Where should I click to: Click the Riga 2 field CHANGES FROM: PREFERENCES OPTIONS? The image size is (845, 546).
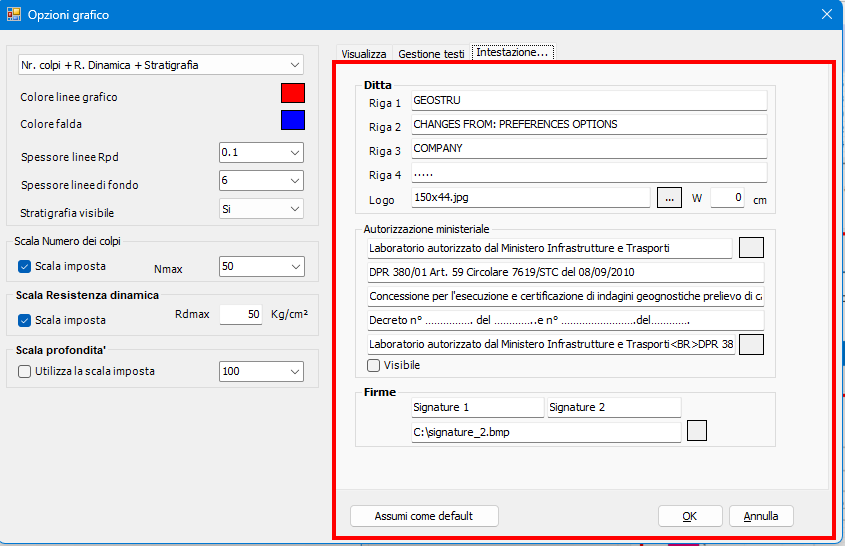coord(589,125)
